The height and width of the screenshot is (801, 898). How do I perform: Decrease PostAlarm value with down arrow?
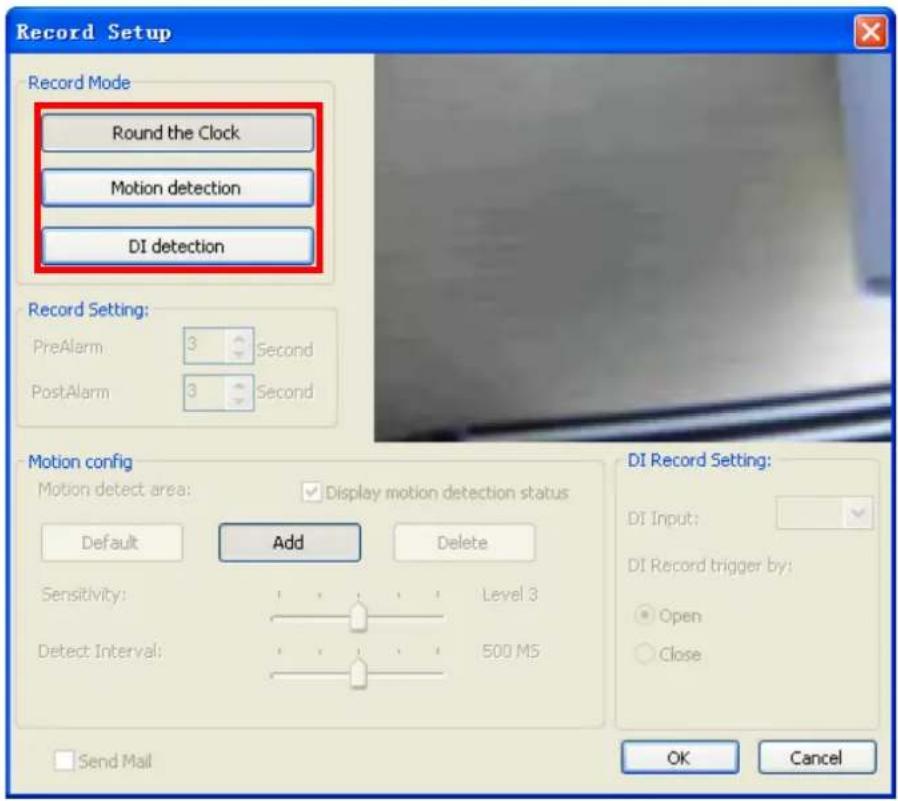(239, 401)
